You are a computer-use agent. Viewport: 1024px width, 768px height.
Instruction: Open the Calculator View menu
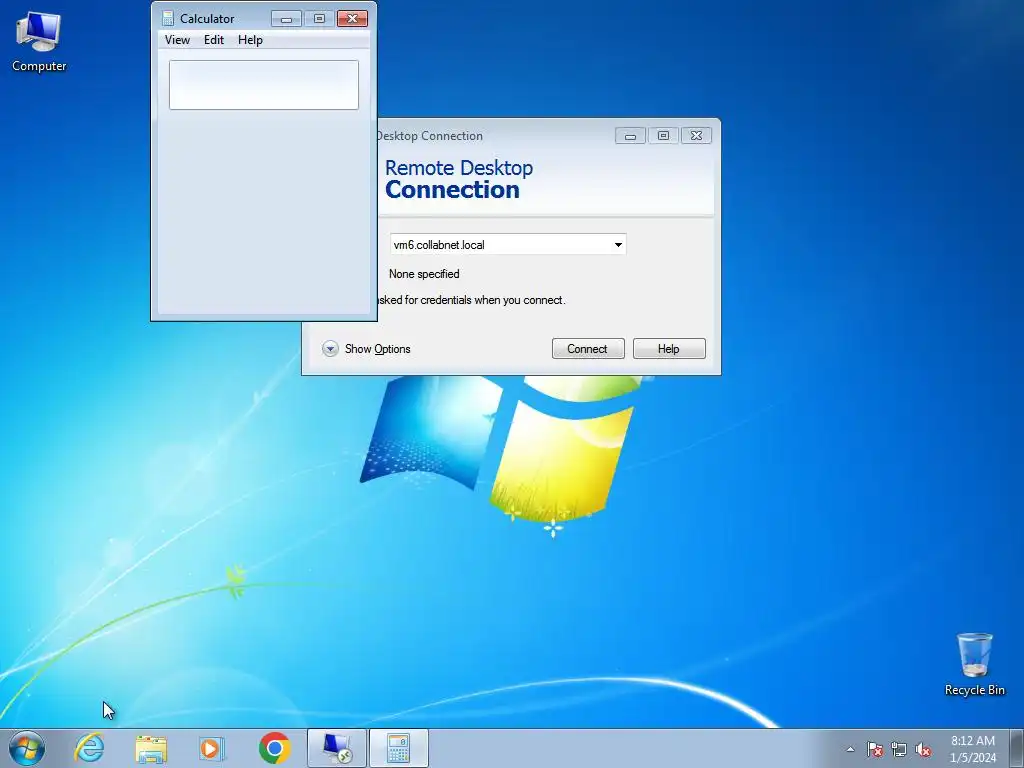click(177, 40)
